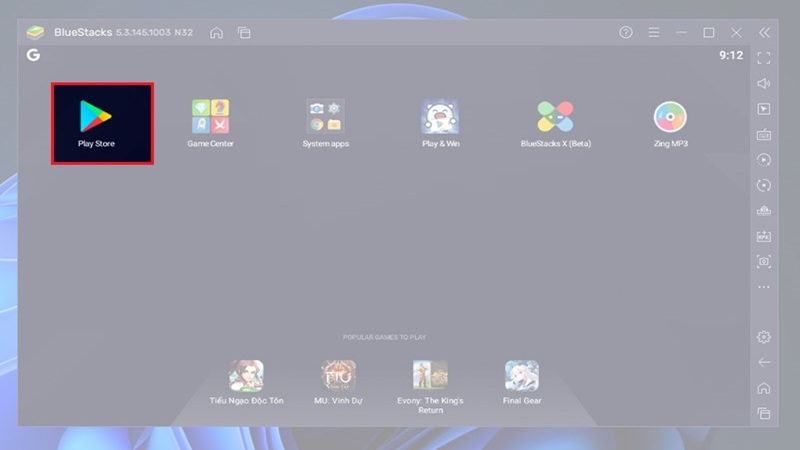Screen dimensions: 800x450
Task: Open the Play Store app
Action: [102, 122]
